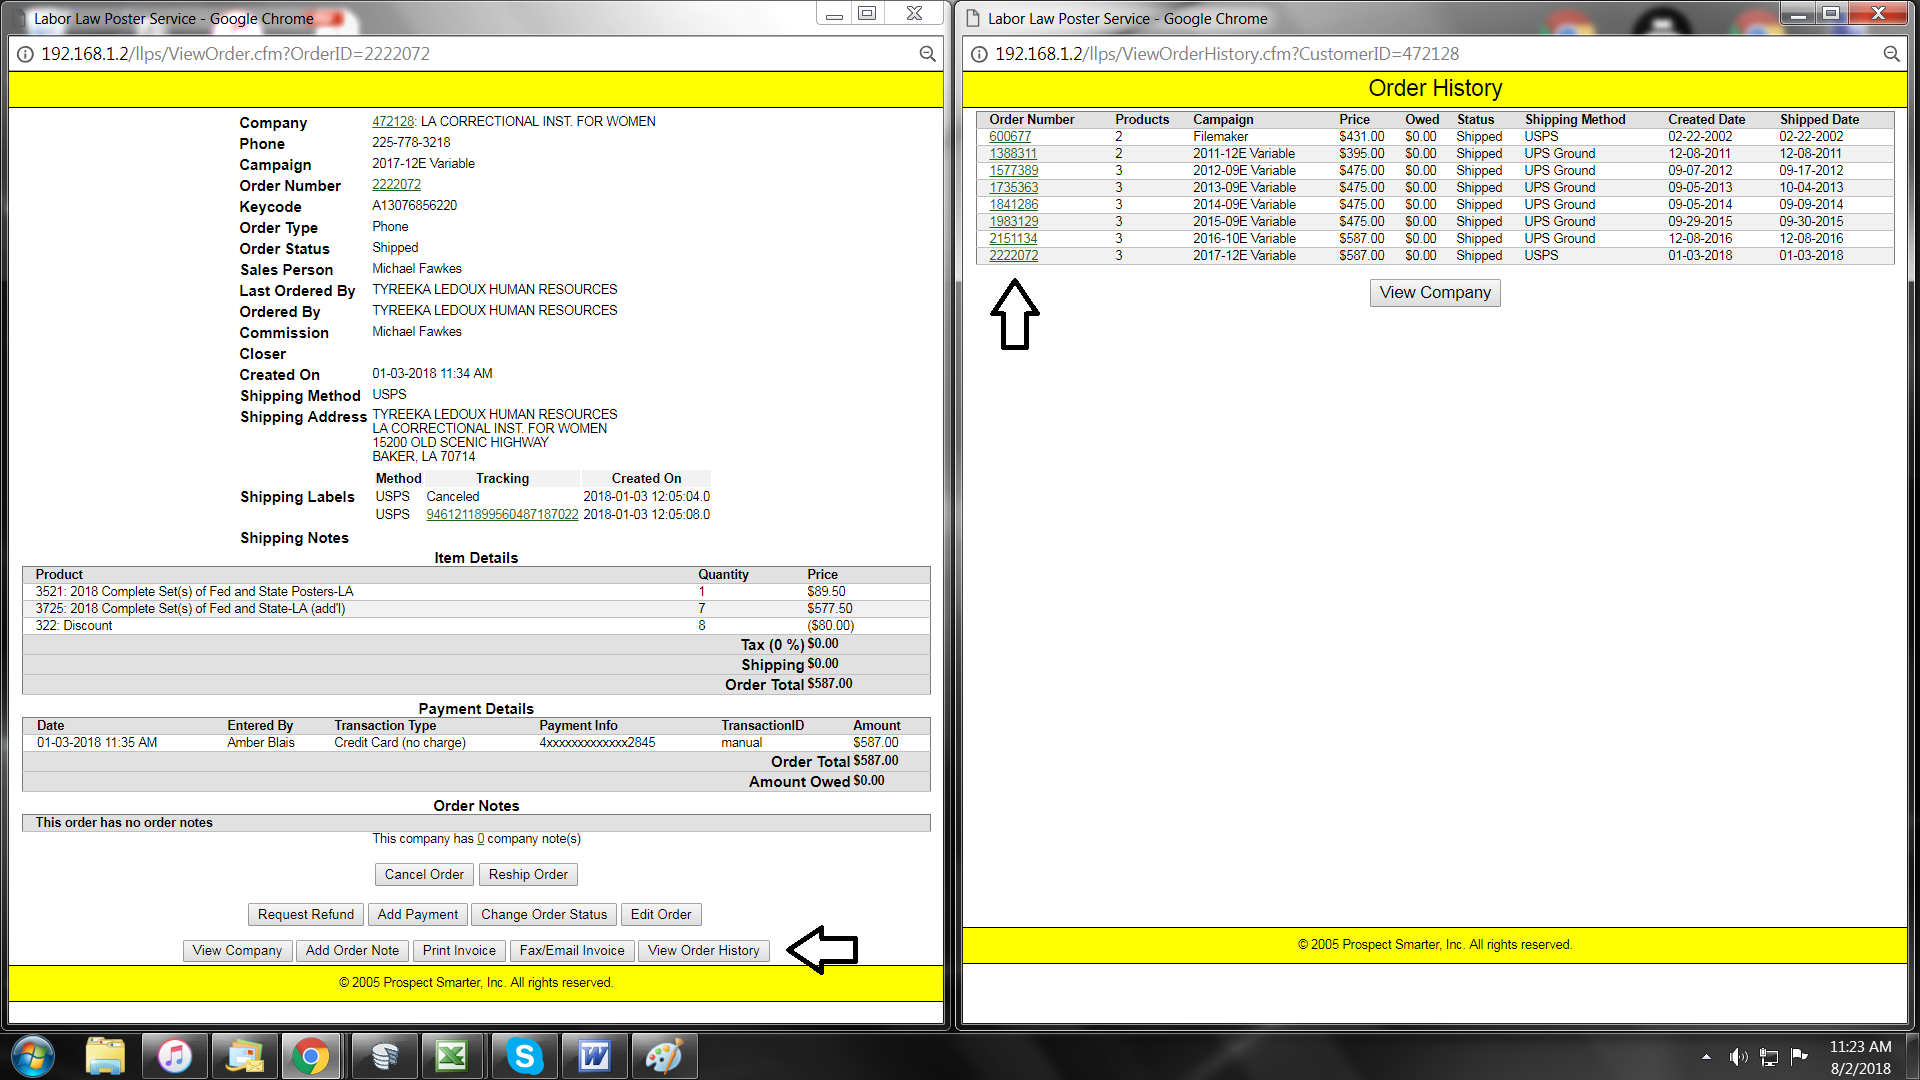Click the View Order History button
Screen dimensions: 1920x1080
coord(703,951)
